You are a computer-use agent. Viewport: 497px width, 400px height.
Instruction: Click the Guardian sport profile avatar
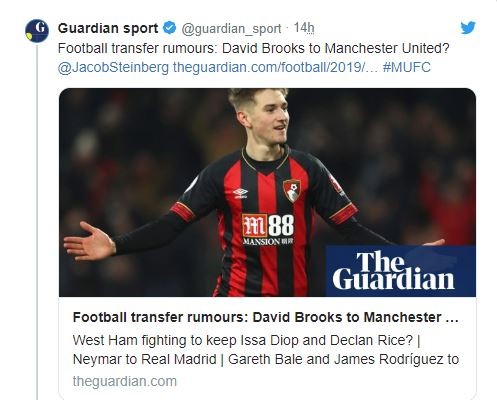[37, 31]
